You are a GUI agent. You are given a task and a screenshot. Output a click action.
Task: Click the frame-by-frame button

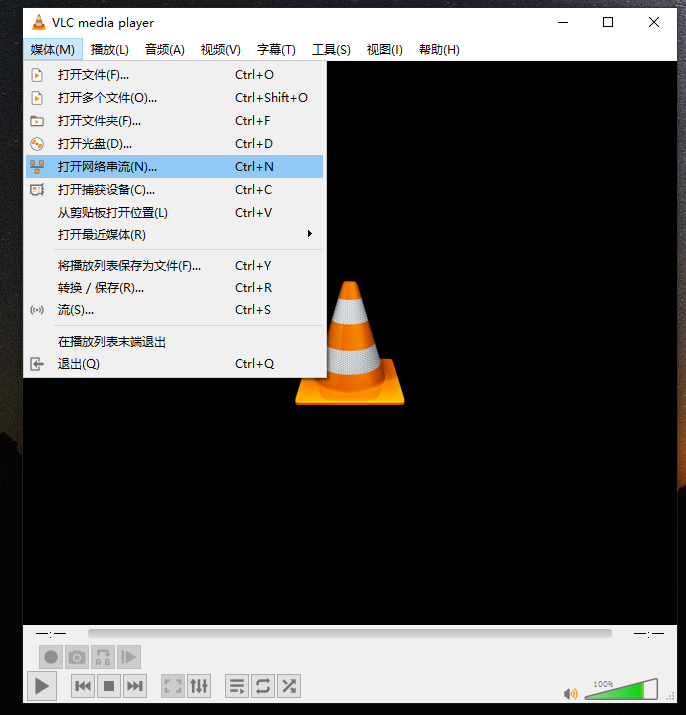129,657
